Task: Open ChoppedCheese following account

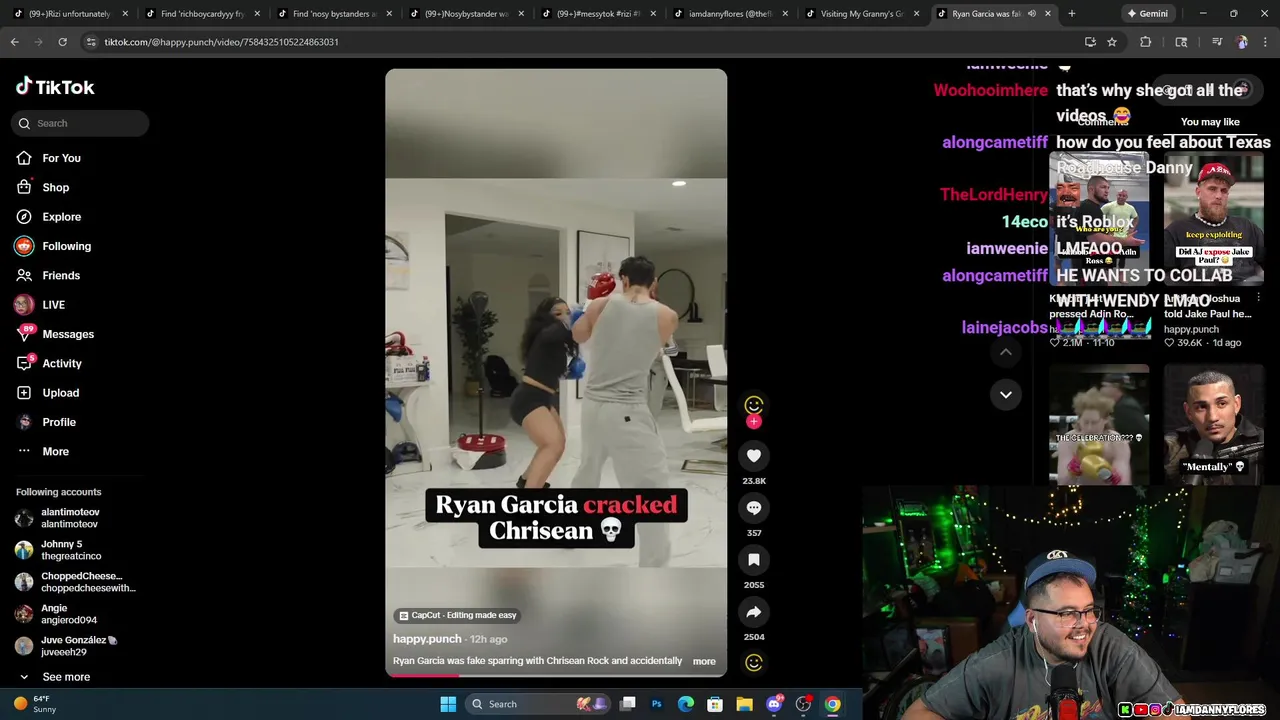Action: (x=80, y=582)
